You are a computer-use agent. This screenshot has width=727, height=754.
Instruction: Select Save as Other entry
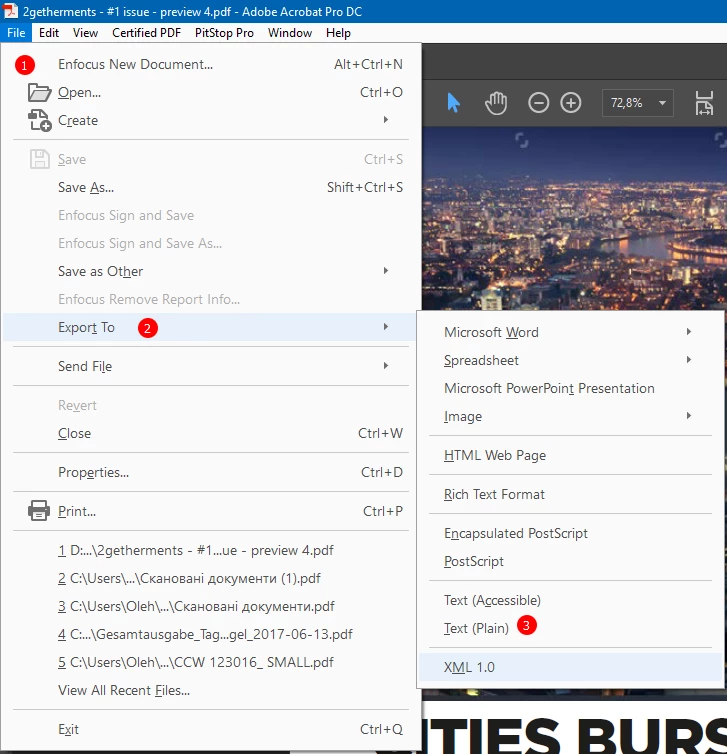[x=210, y=271]
